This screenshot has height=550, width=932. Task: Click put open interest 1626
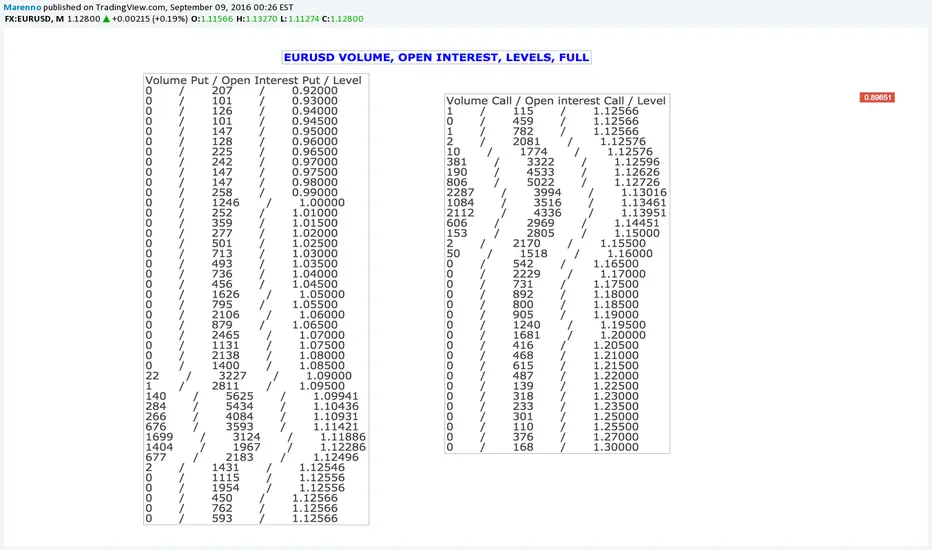point(225,294)
